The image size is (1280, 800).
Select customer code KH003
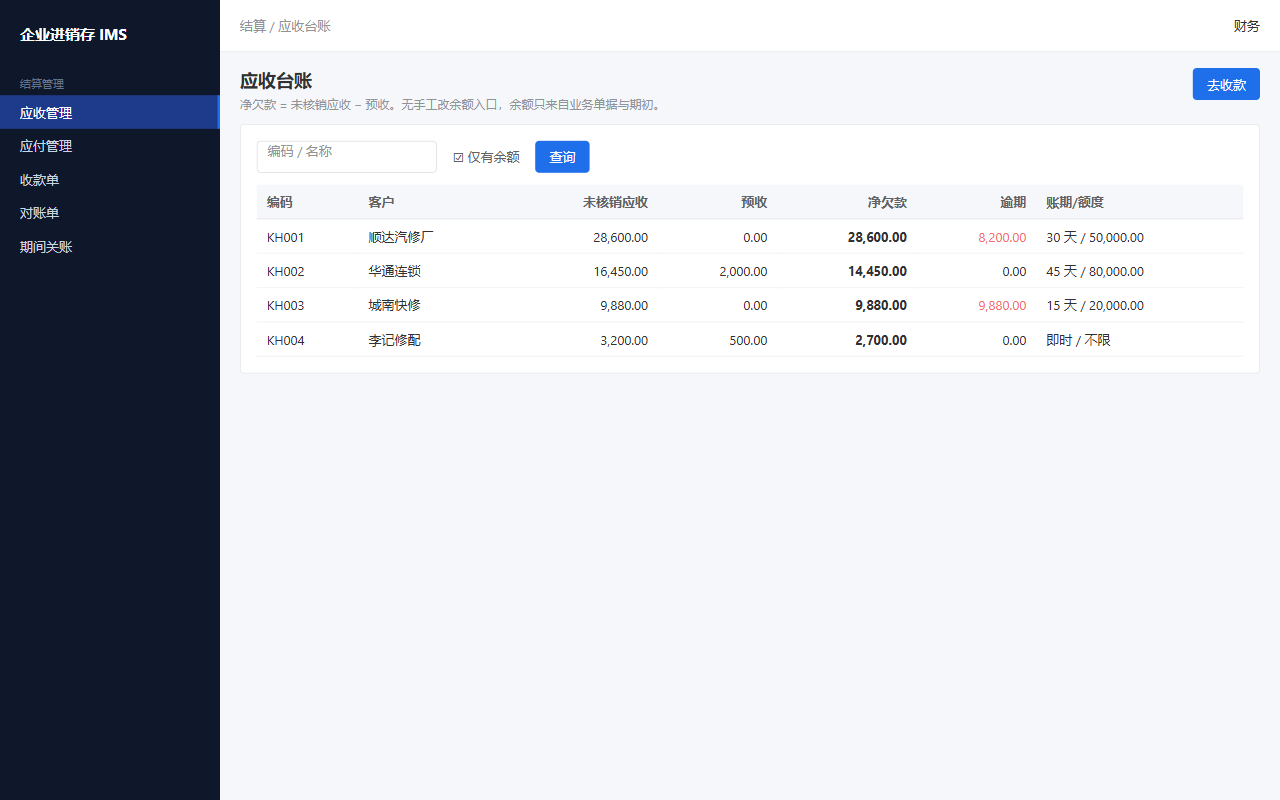coord(285,306)
